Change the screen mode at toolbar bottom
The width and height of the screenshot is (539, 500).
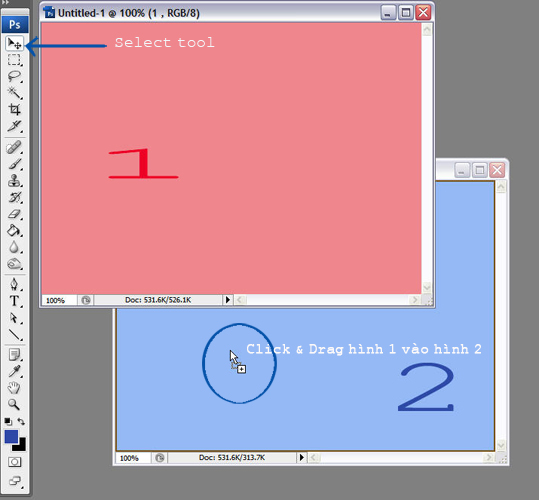tap(14, 480)
